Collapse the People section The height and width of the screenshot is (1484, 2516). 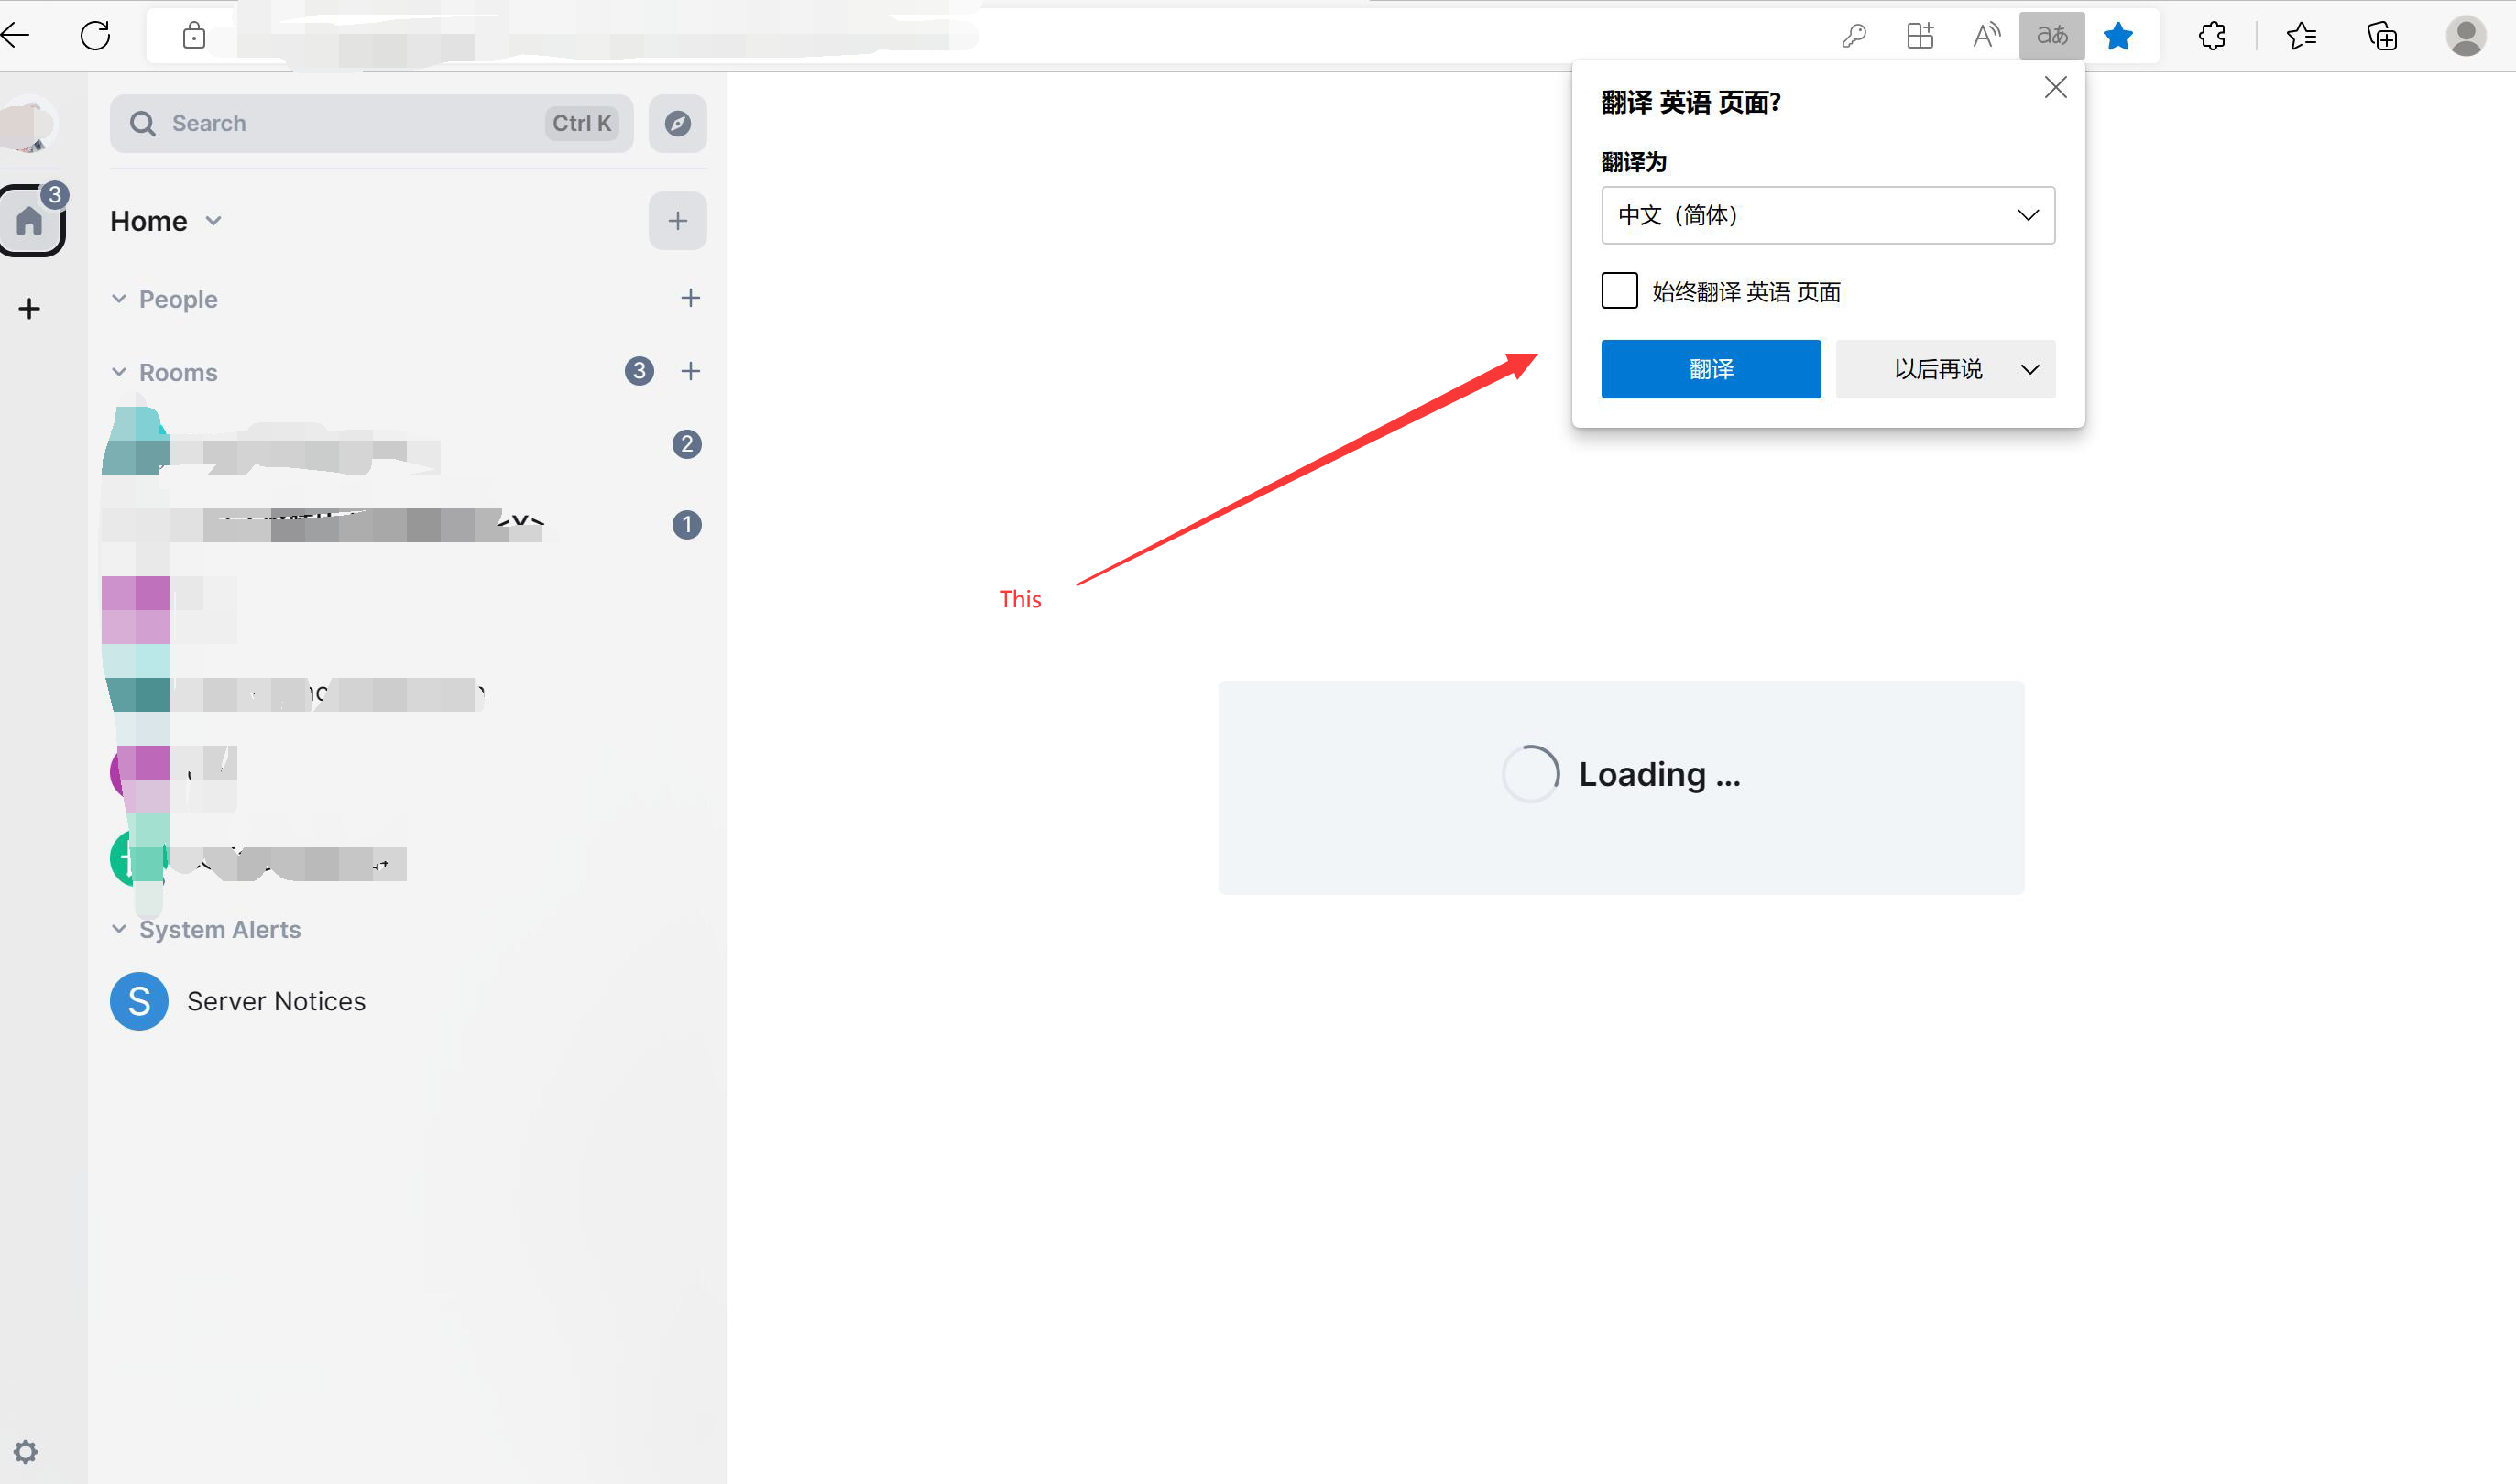tap(120, 298)
